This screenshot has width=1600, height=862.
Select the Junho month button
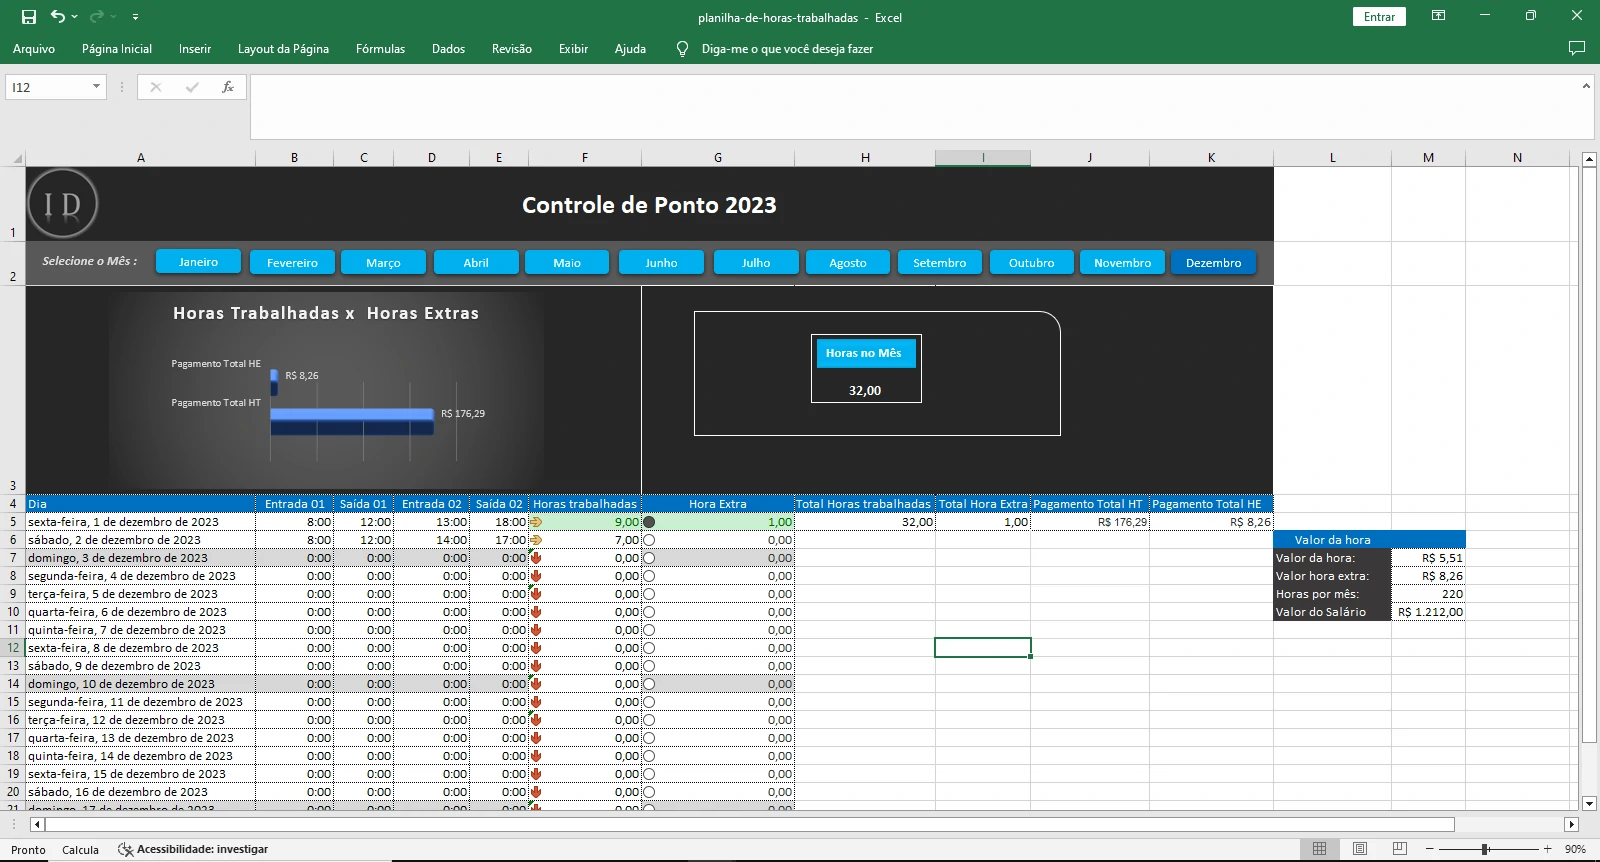(x=661, y=262)
